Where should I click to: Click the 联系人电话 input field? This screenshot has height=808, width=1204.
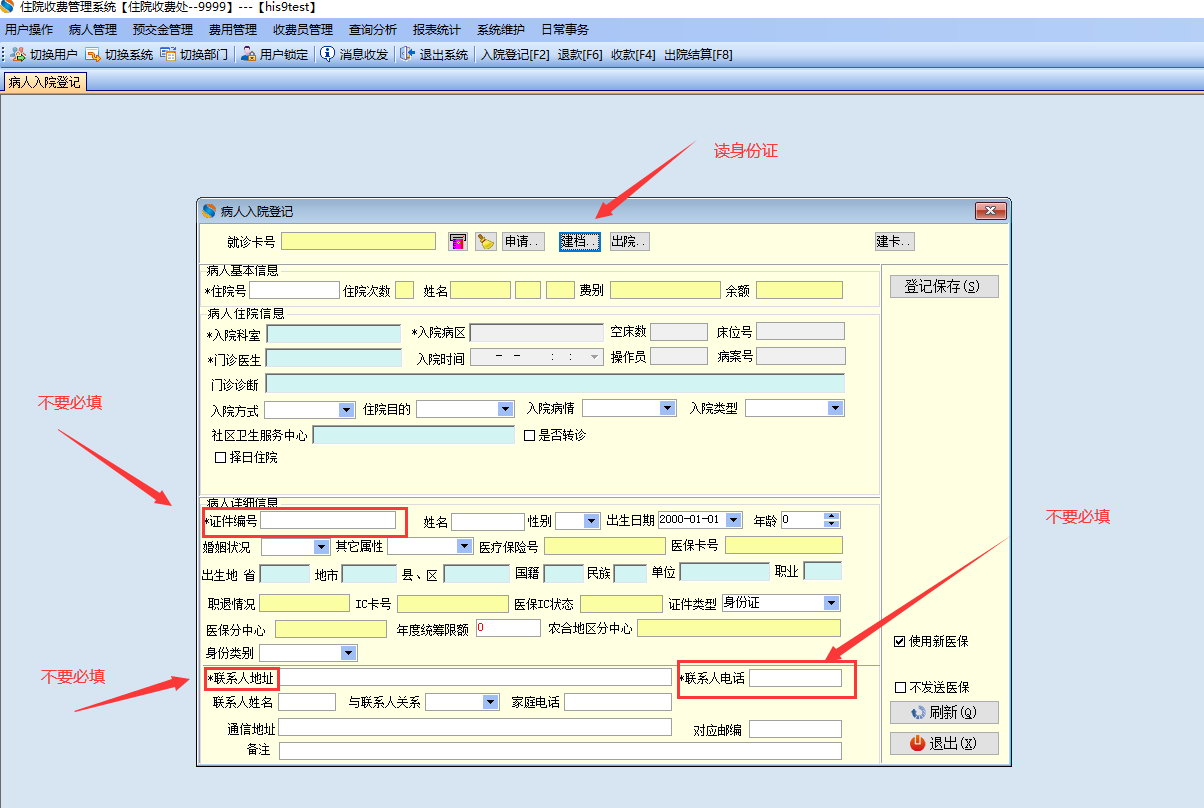(x=796, y=678)
